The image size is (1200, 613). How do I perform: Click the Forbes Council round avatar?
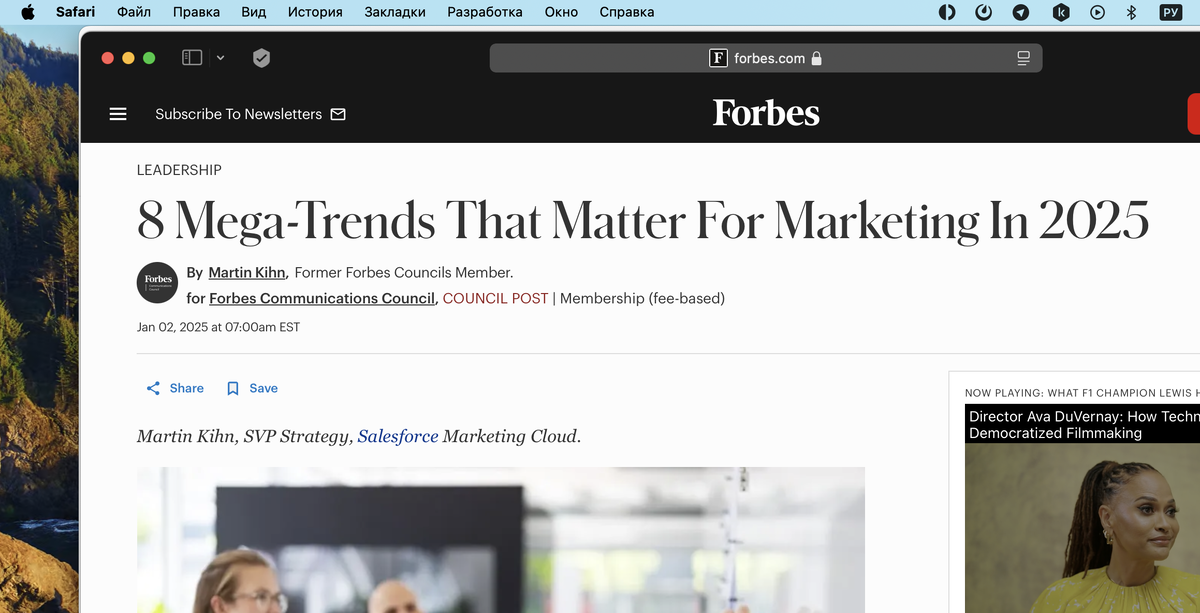click(x=158, y=282)
